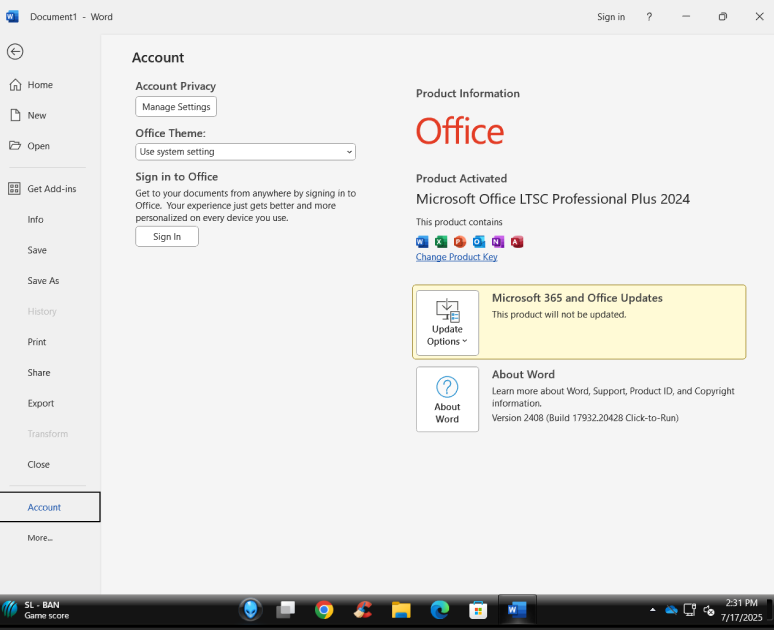Open Google Chrome from the taskbar
The width and height of the screenshot is (774, 630).
pos(324,610)
